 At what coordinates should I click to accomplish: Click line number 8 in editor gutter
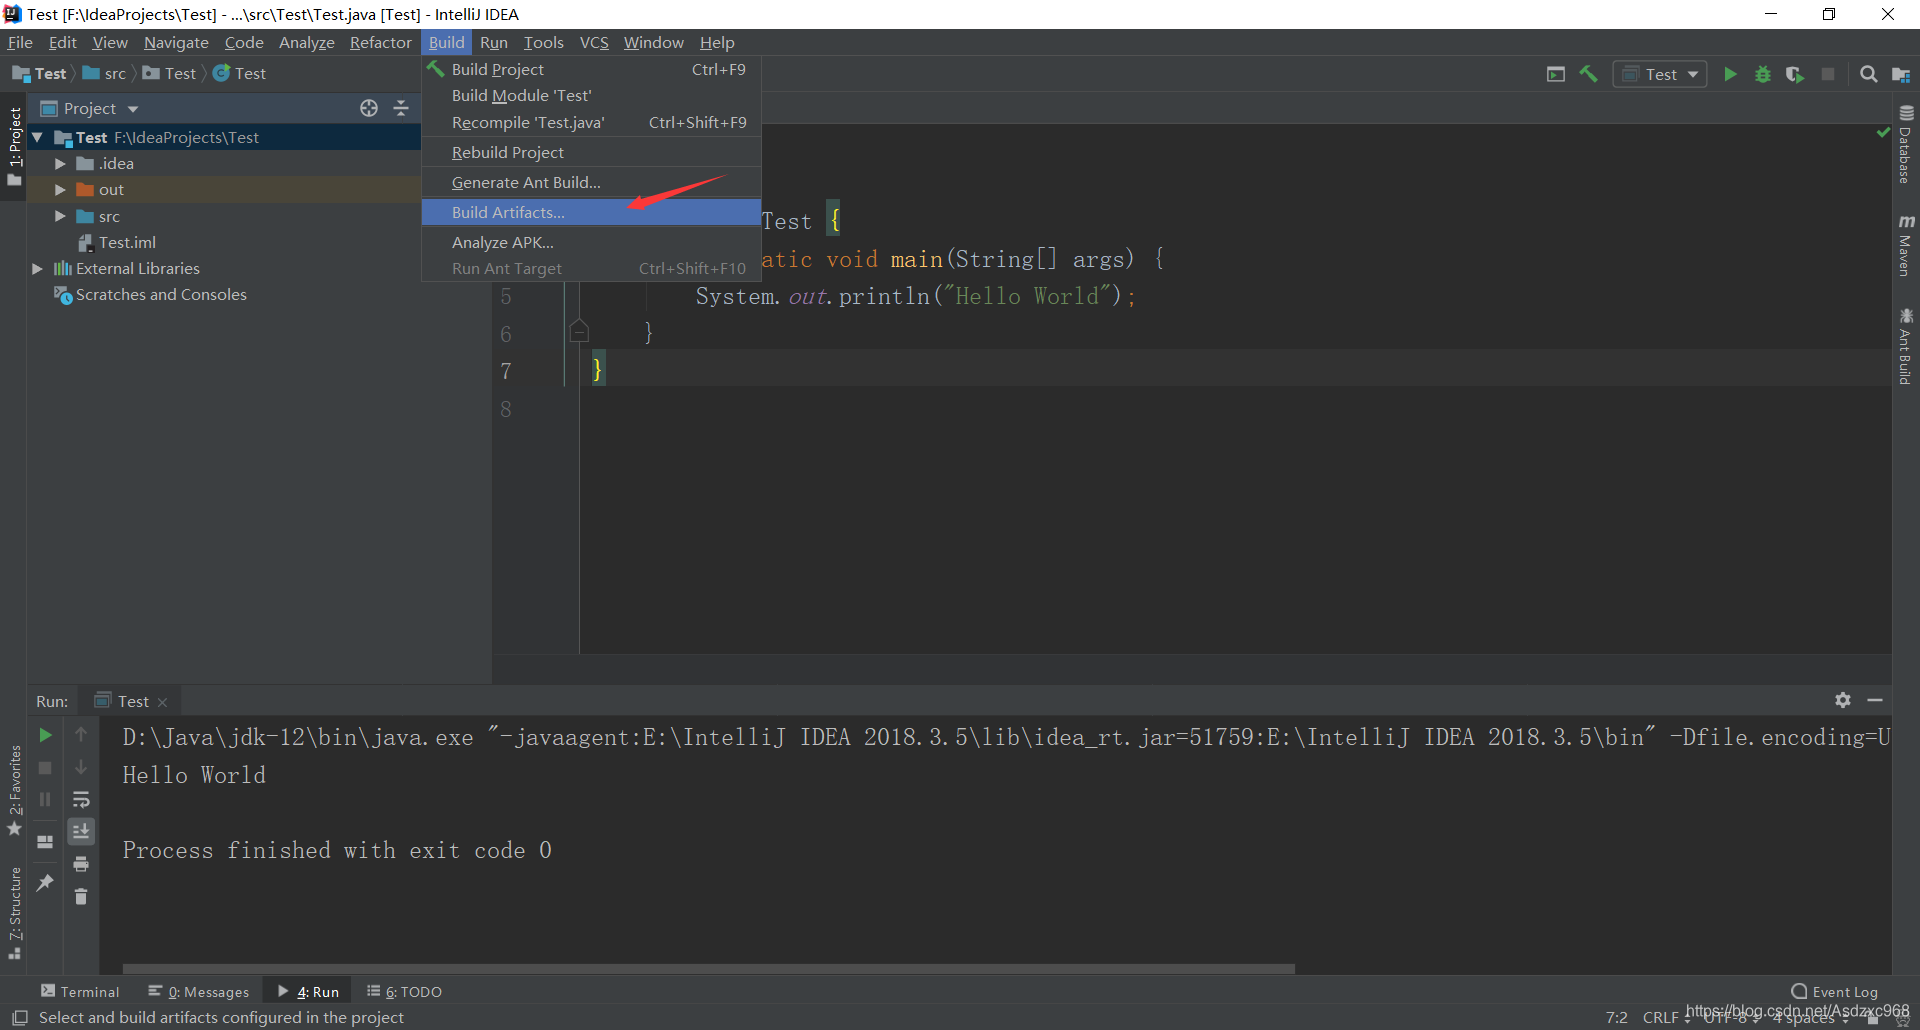(506, 409)
